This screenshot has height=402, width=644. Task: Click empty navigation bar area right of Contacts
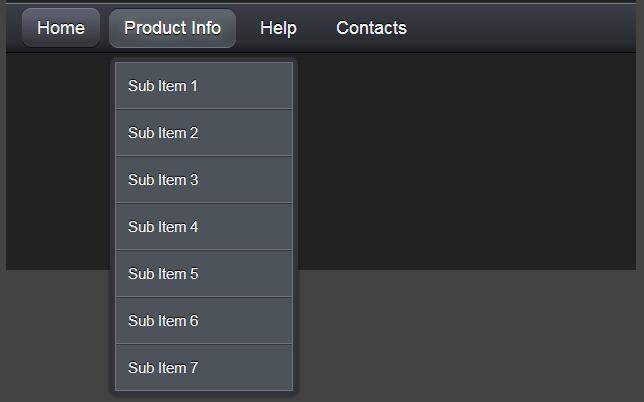pos(530,28)
